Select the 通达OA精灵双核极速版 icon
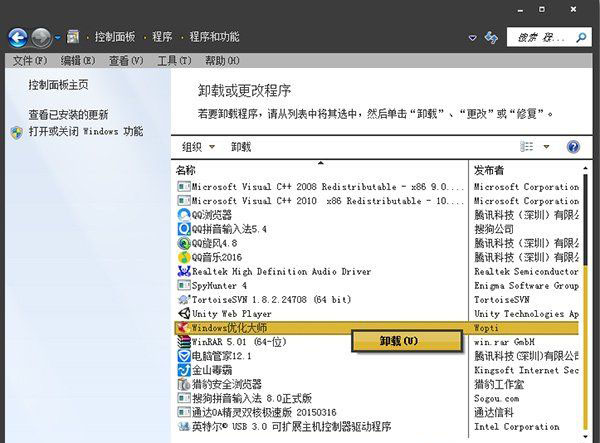This screenshot has width=600, height=443. pyautogui.click(x=184, y=412)
